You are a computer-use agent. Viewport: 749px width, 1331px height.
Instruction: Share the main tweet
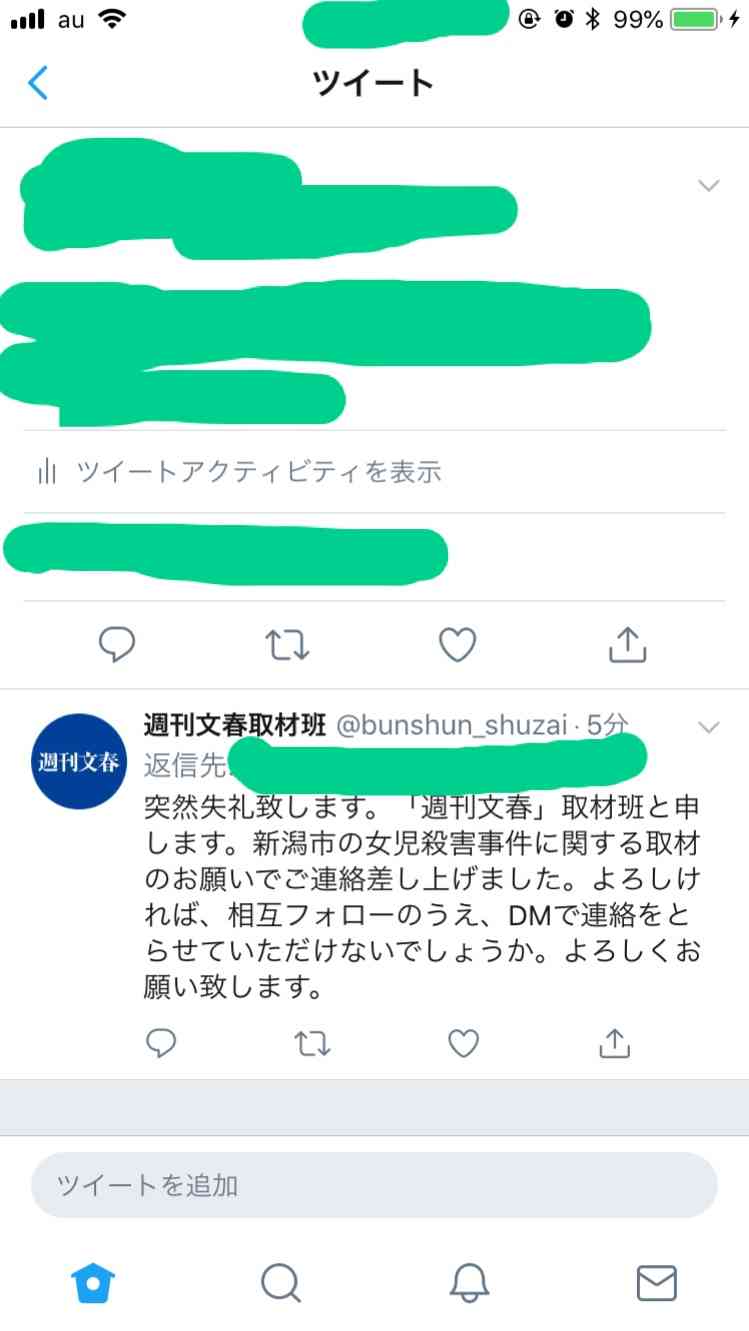tap(628, 645)
